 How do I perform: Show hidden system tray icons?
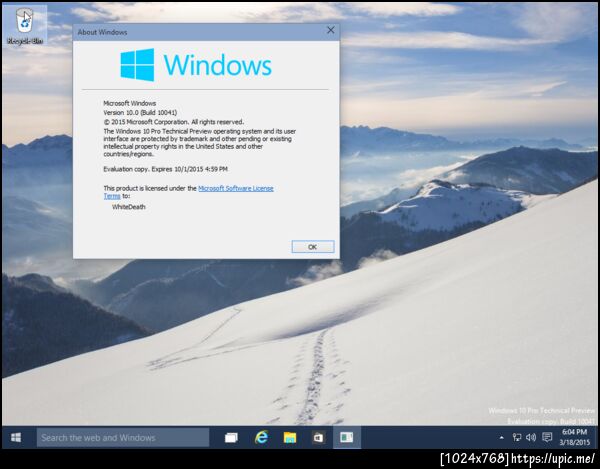501,437
